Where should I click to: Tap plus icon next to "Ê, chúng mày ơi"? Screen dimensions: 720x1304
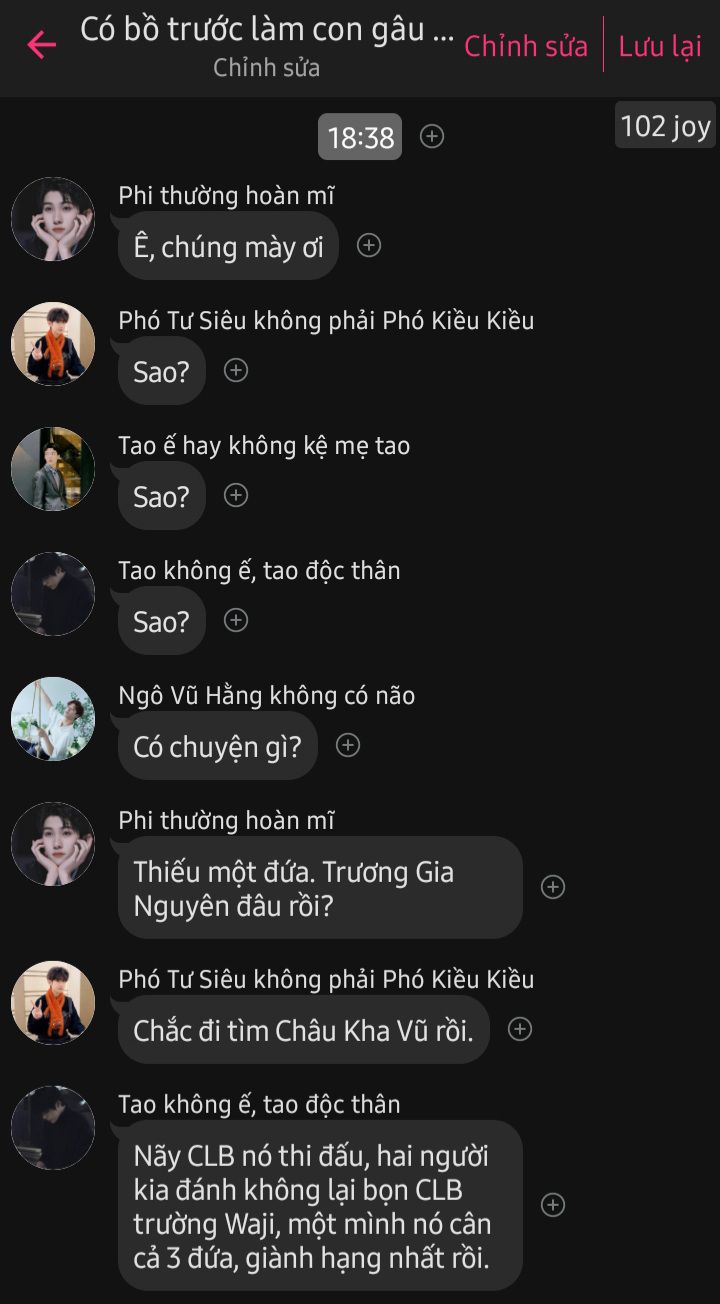[369, 245]
